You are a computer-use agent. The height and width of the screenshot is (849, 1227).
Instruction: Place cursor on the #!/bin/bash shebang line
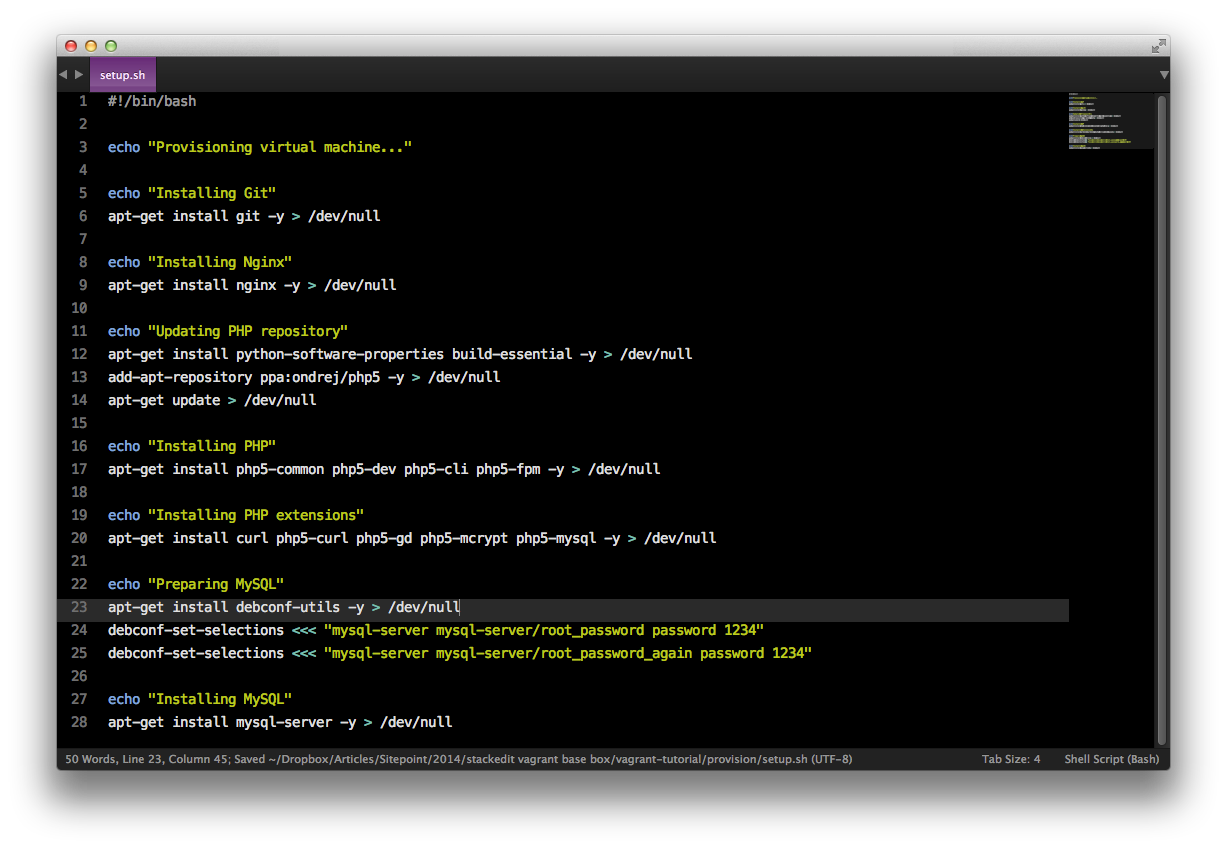[x=151, y=101]
